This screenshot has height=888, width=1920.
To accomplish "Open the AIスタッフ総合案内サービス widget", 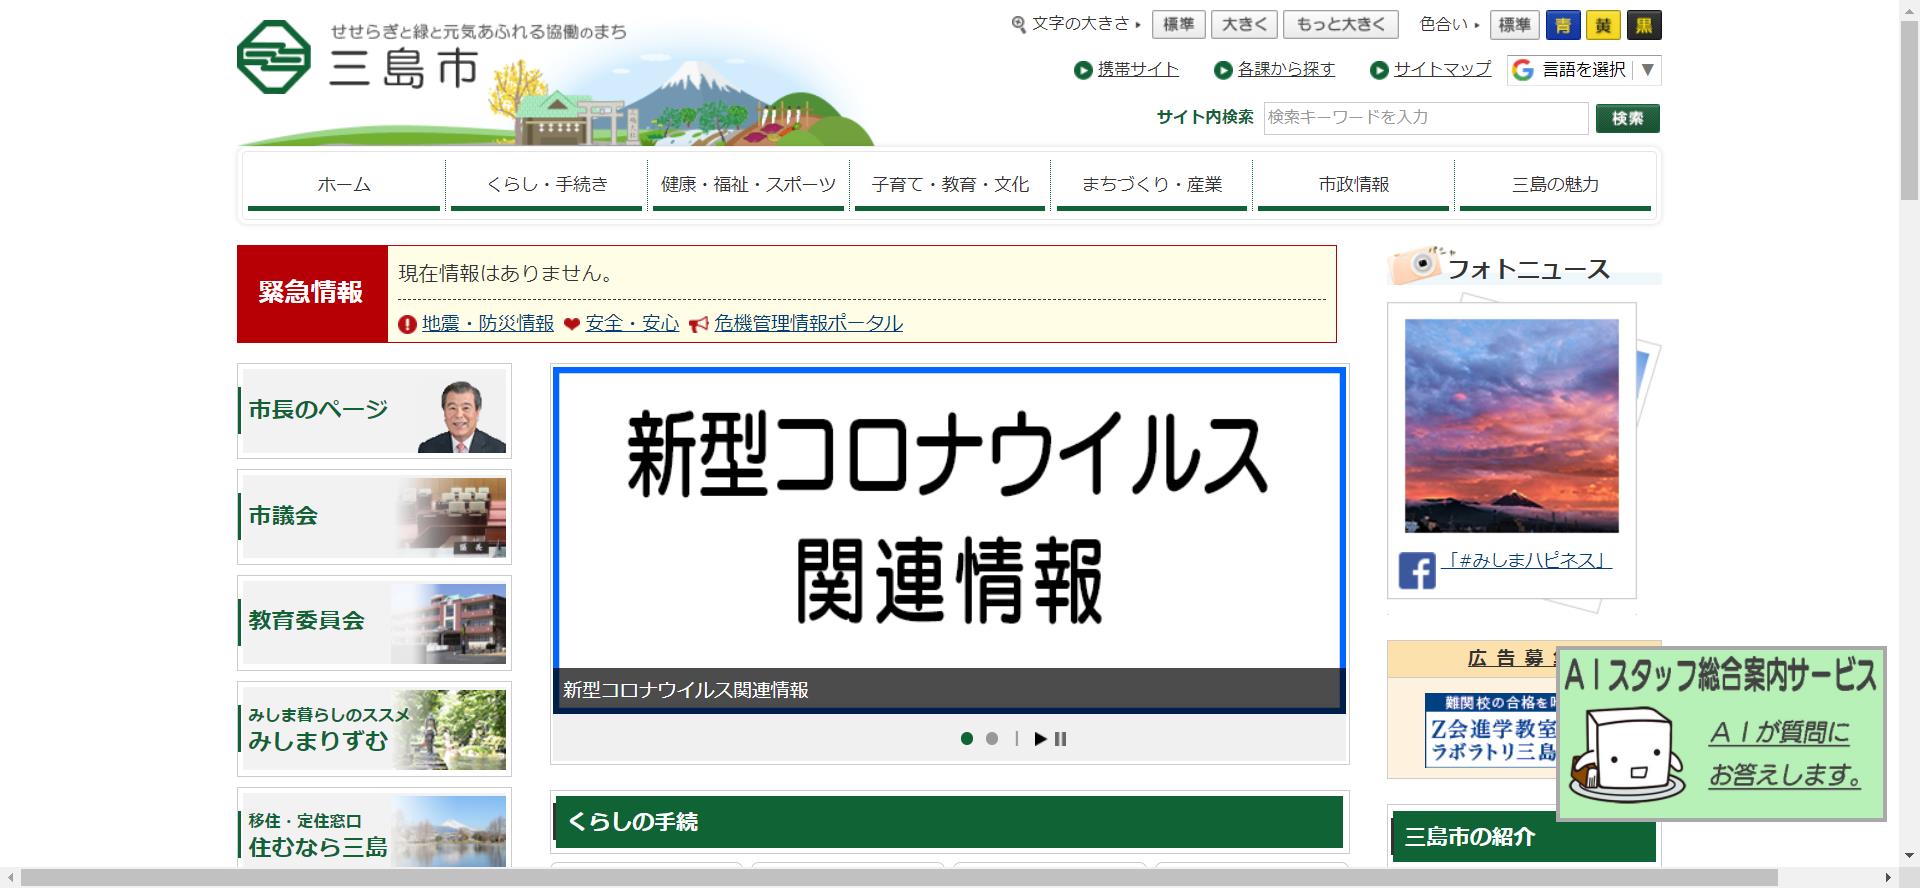I will pyautogui.click(x=1721, y=734).
